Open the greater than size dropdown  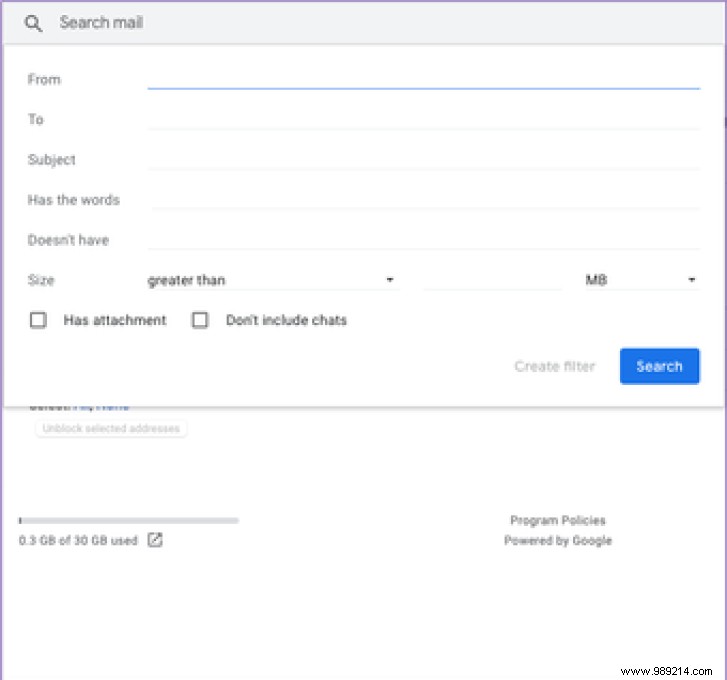pyautogui.click(x=272, y=280)
